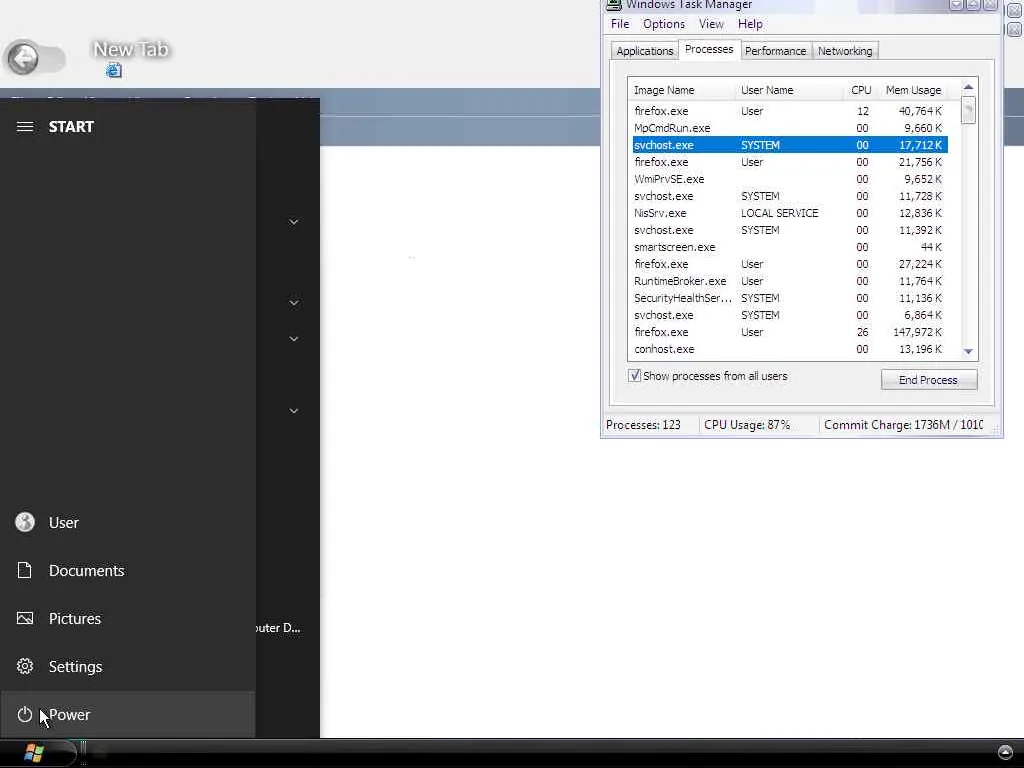
Task: Click the Internet Explorer icon under New Tab
Action: tap(114, 70)
